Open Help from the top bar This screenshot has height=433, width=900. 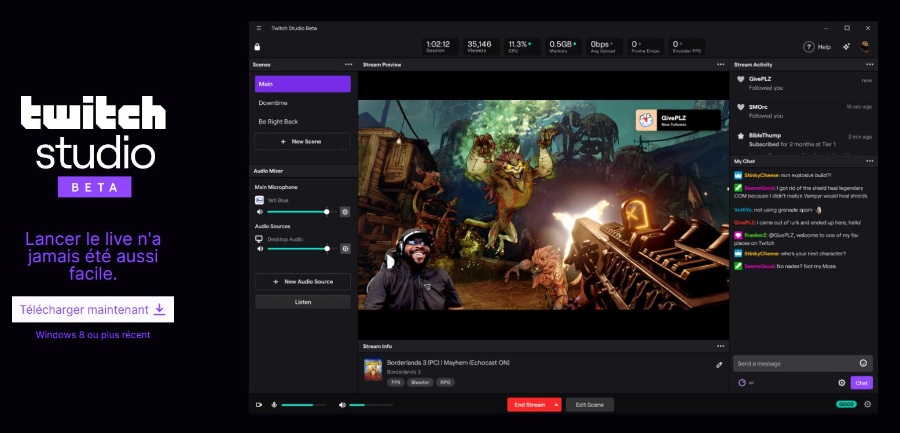(817, 46)
